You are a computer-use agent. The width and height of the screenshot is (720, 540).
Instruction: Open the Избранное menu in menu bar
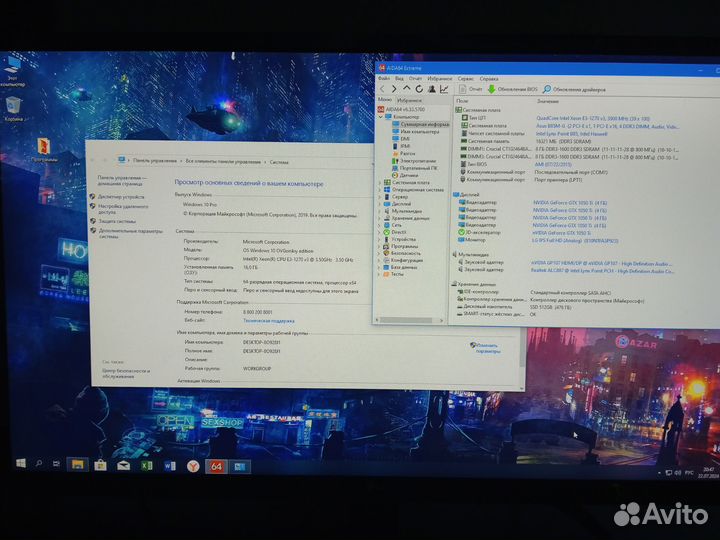[x=440, y=79]
